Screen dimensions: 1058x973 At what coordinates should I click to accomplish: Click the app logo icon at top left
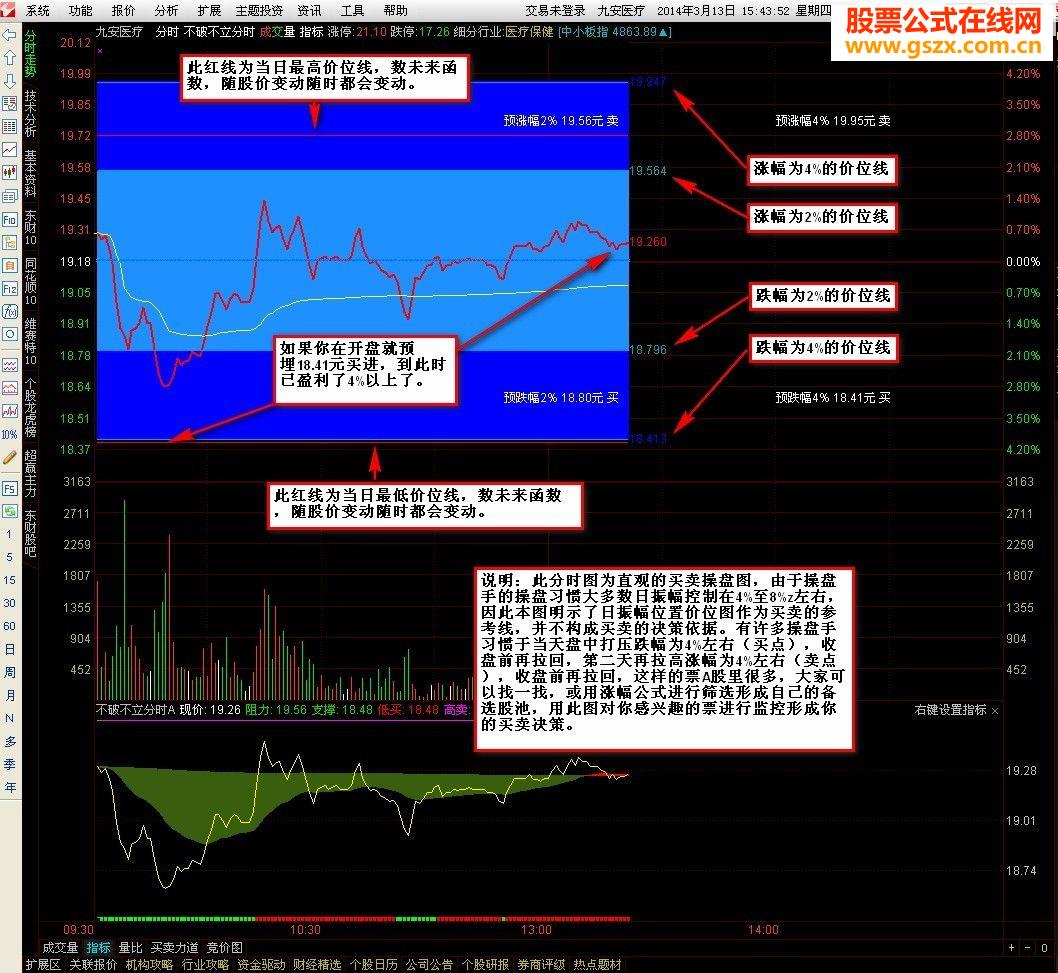(7, 9)
